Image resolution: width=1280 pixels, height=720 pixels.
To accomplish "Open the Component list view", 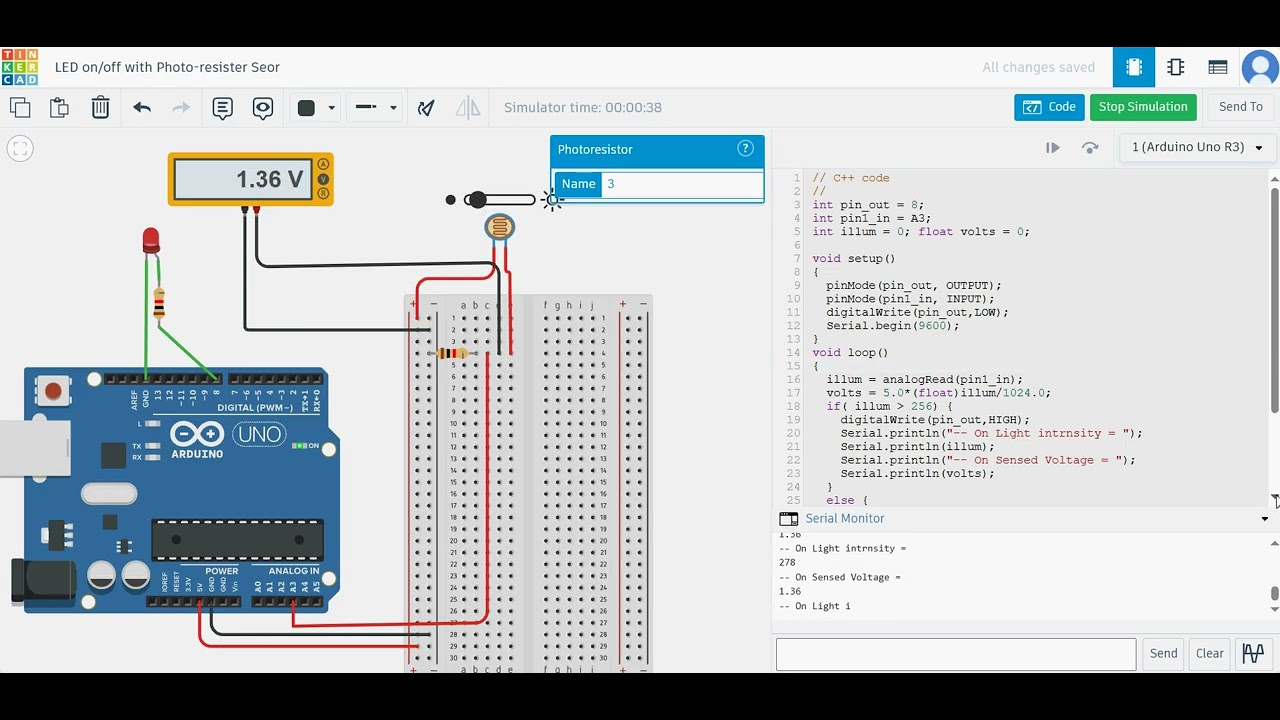I will 1218,67.
